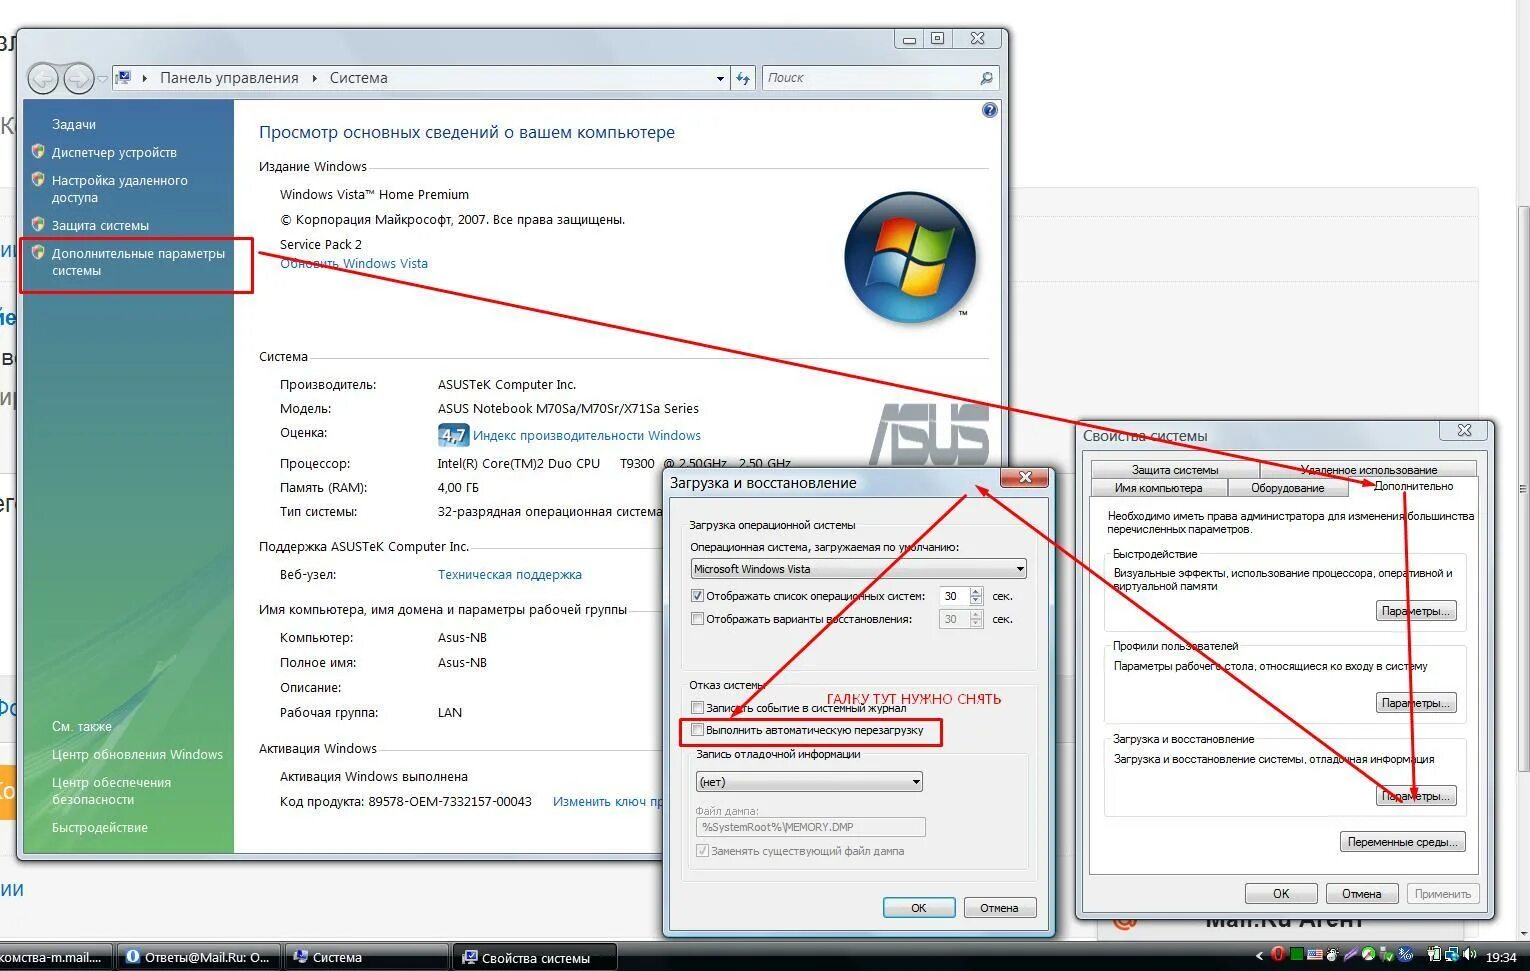Cancel the Загрузка и восстановление dialog
Screen dimensions: 1530x971
pos(999,908)
